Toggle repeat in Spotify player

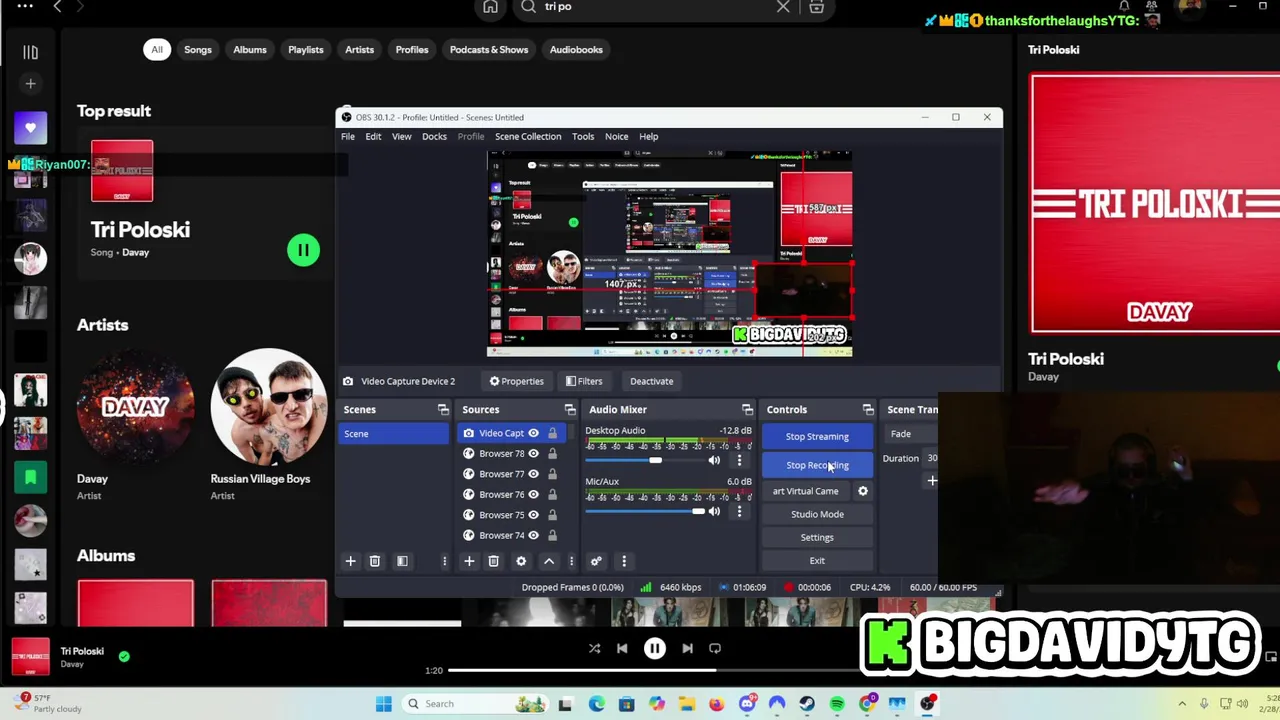pos(715,649)
